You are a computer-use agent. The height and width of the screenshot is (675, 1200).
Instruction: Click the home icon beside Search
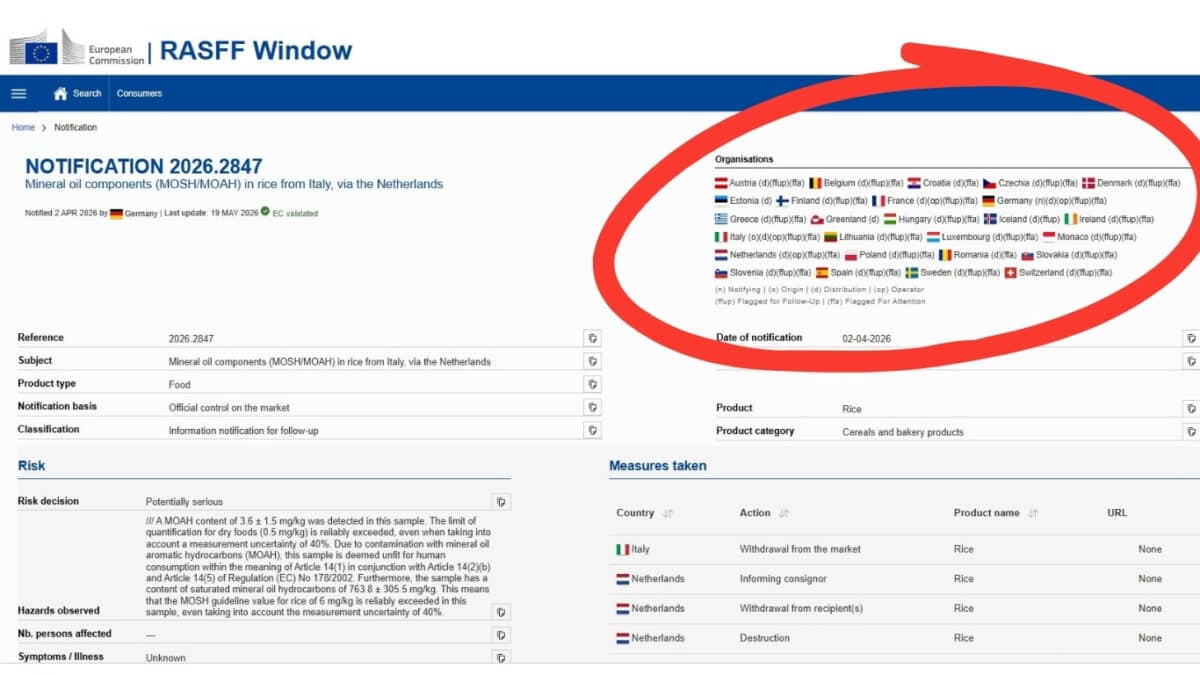(x=61, y=93)
